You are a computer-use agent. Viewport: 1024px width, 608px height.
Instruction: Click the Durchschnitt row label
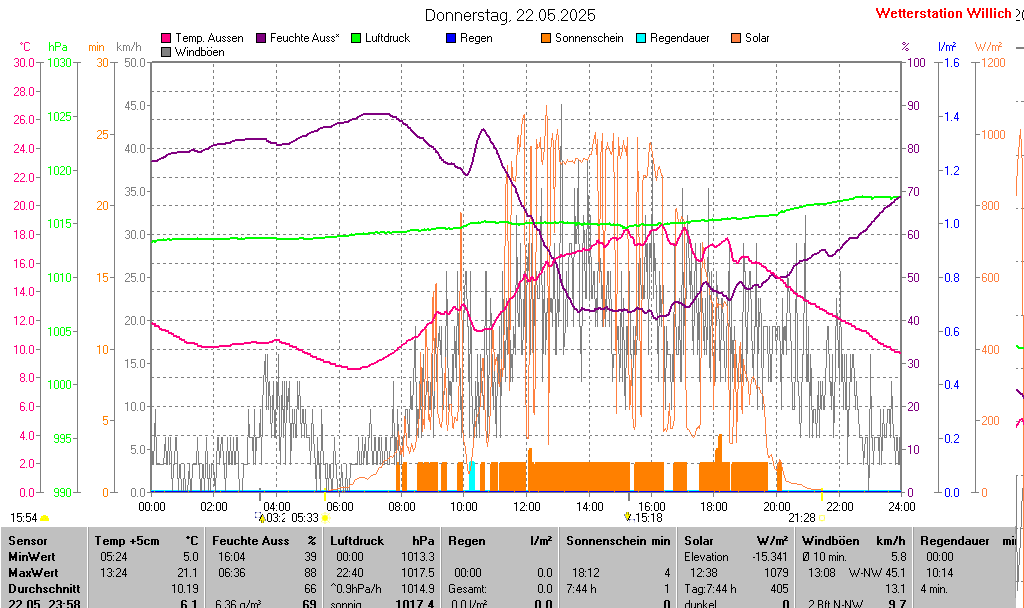click(44, 588)
